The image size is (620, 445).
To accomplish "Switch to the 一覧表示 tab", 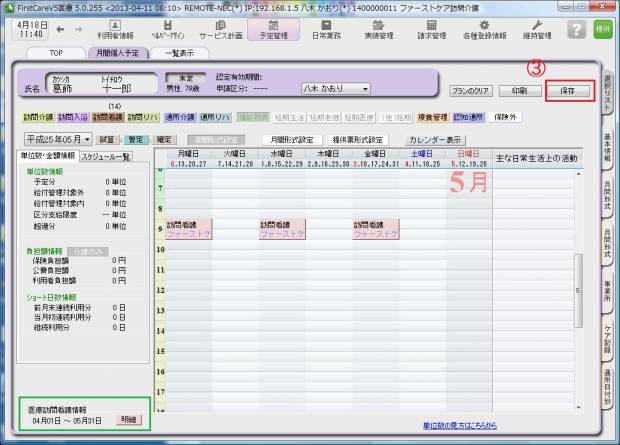I will coord(178,52).
